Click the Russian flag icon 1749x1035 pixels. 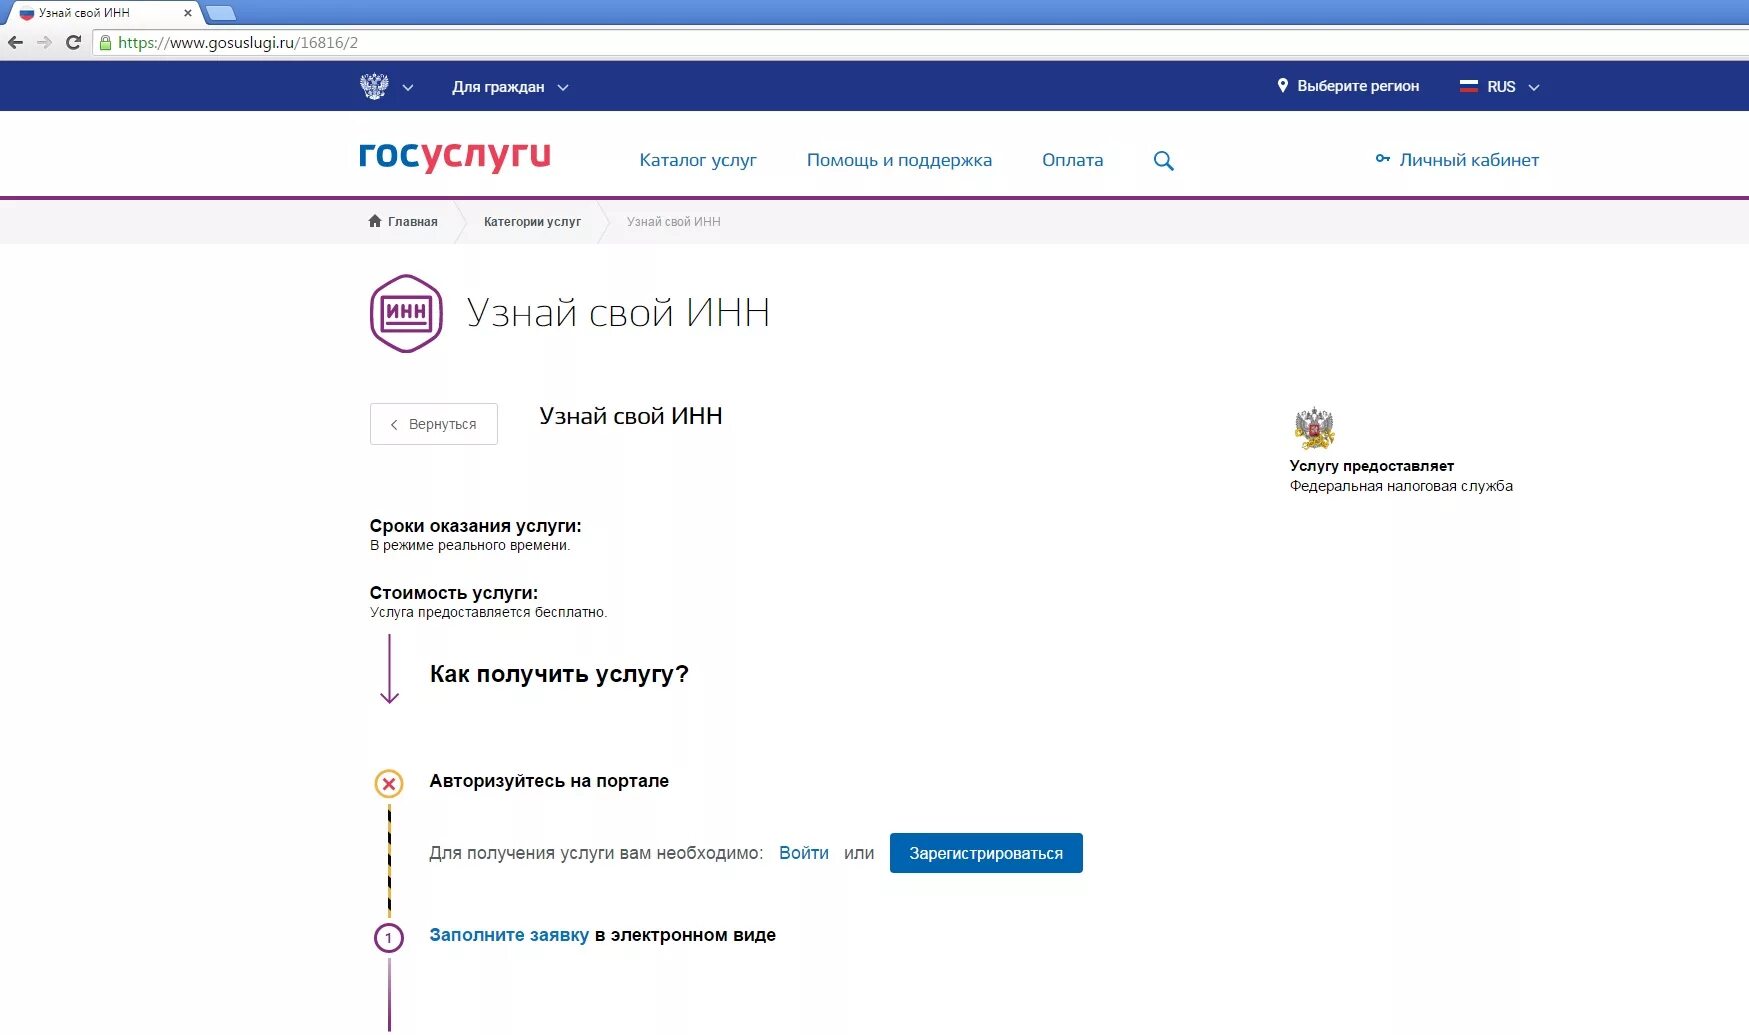pos(1468,86)
